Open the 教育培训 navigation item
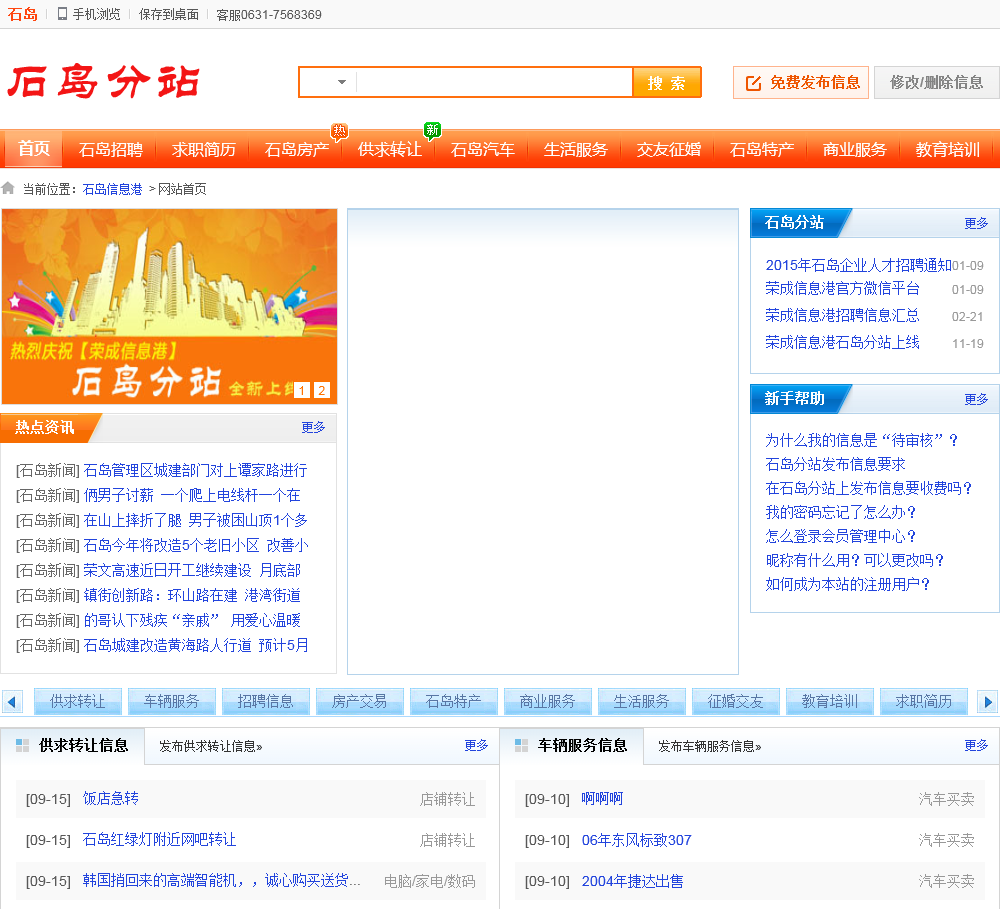1000x909 pixels. click(948, 149)
